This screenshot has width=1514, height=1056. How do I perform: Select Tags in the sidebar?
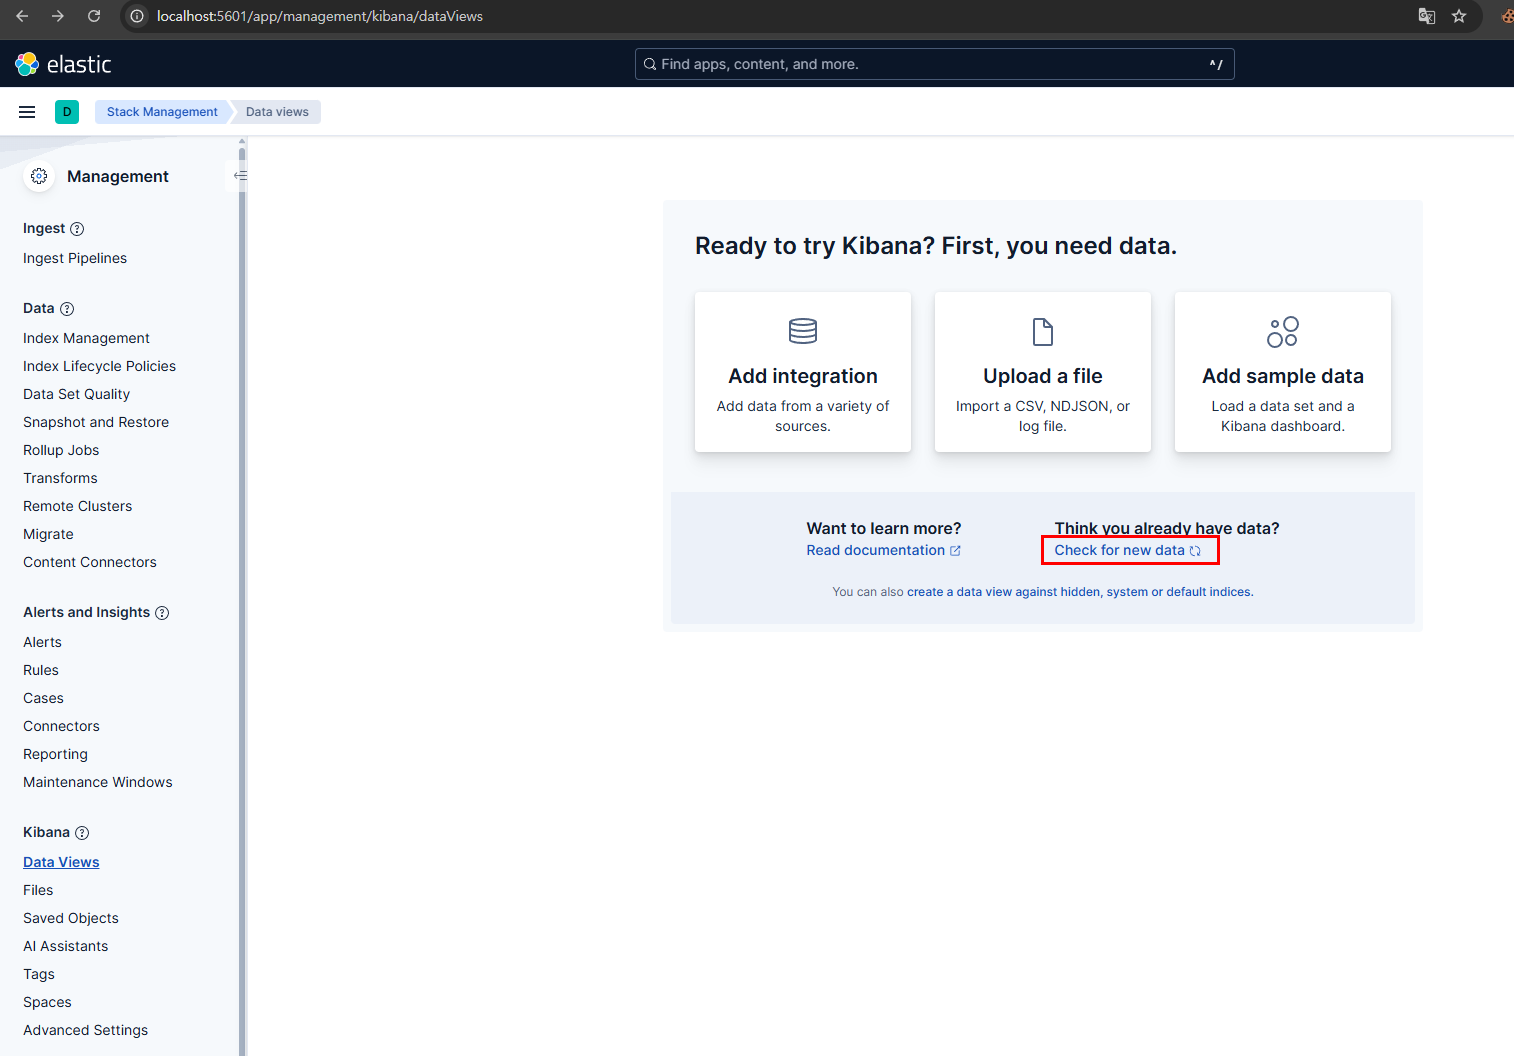(39, 974)
